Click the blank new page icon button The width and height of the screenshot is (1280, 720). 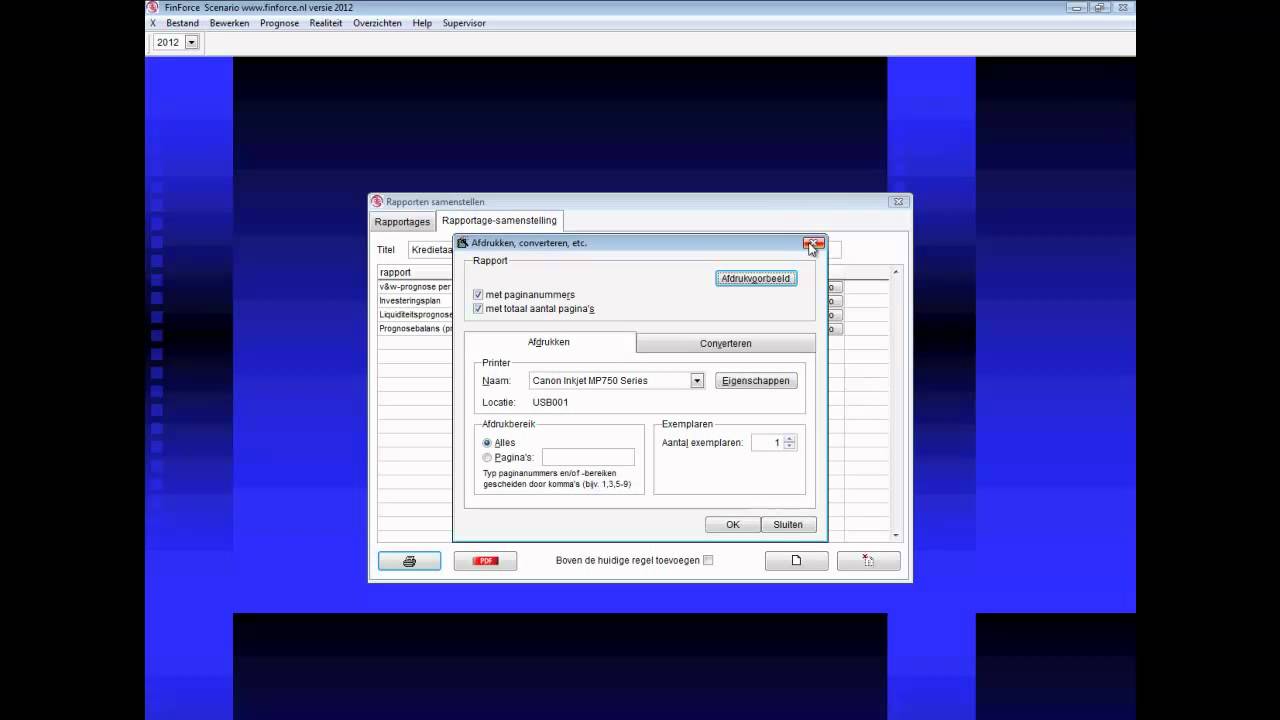pos(796,561)
